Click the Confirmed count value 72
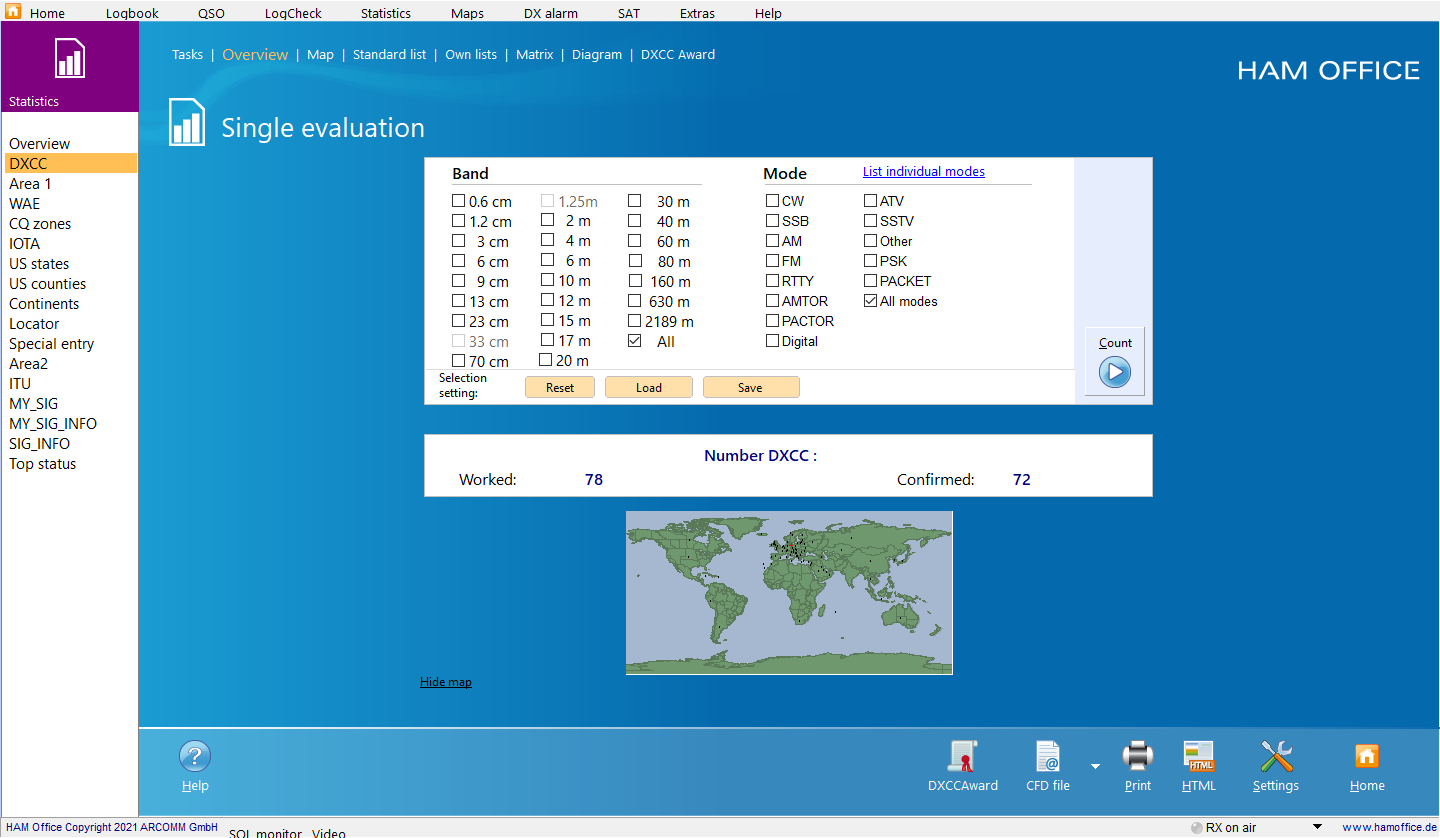1440x838 pixels. pos(1022,480)
